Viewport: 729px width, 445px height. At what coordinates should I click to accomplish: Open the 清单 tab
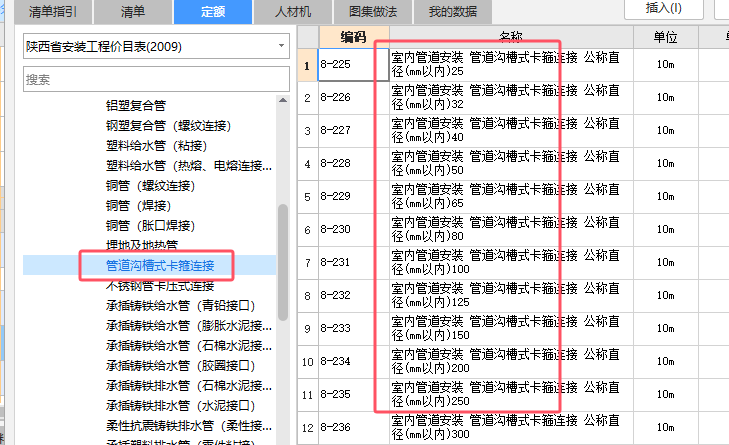[133, 12]
